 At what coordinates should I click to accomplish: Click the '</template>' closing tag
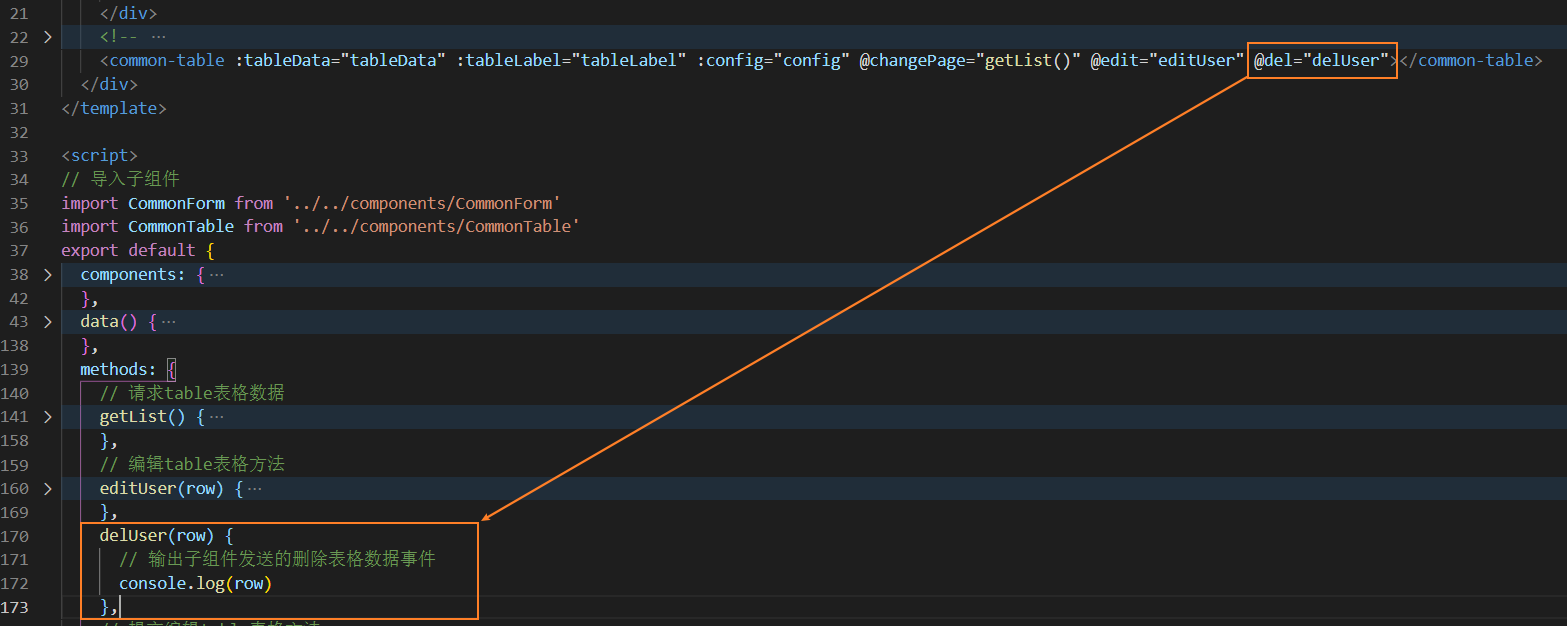tap(114, 108)
